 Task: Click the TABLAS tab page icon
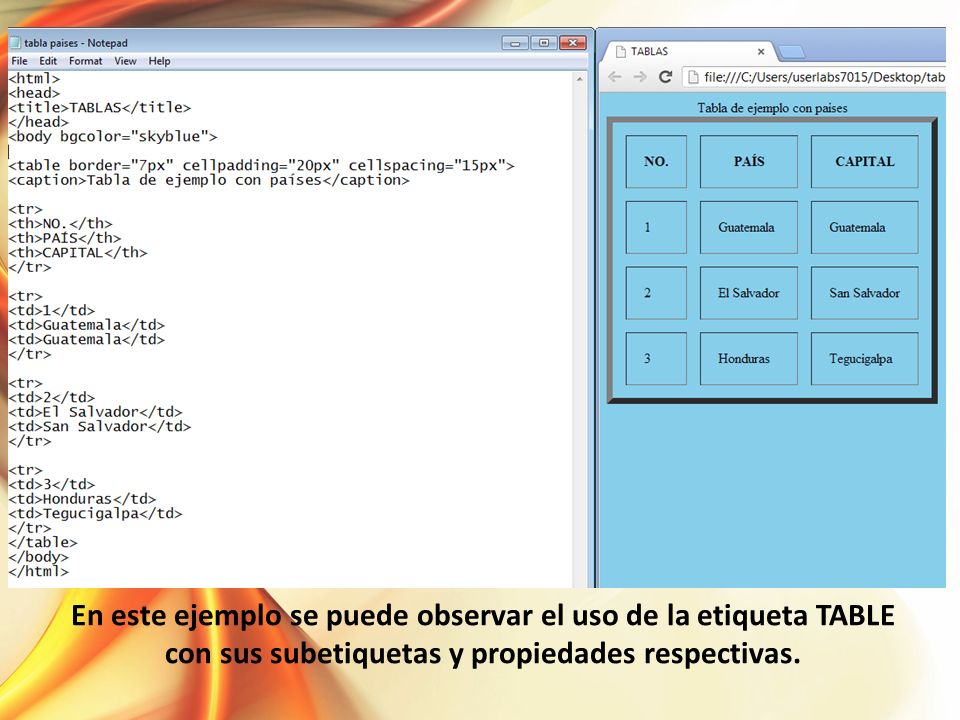point(620,51)
